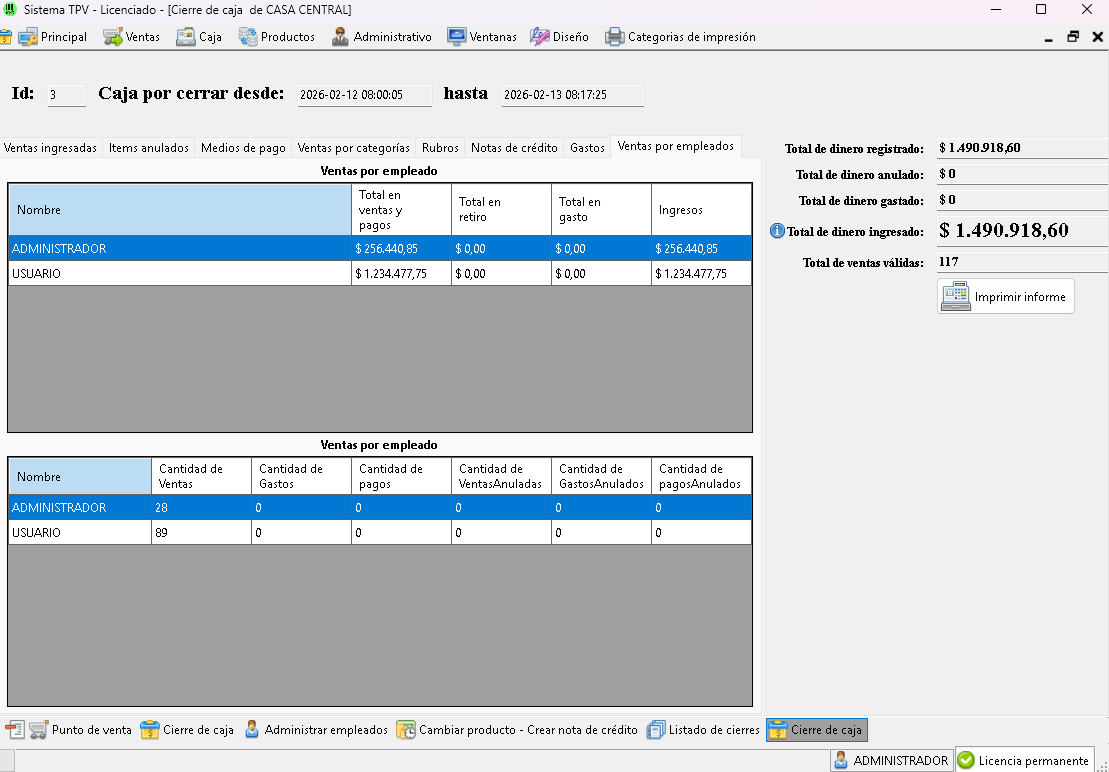The image size is (1109, 772).
Task: Switch to the Medios de pago tab
Action: (x=243, y=148)
